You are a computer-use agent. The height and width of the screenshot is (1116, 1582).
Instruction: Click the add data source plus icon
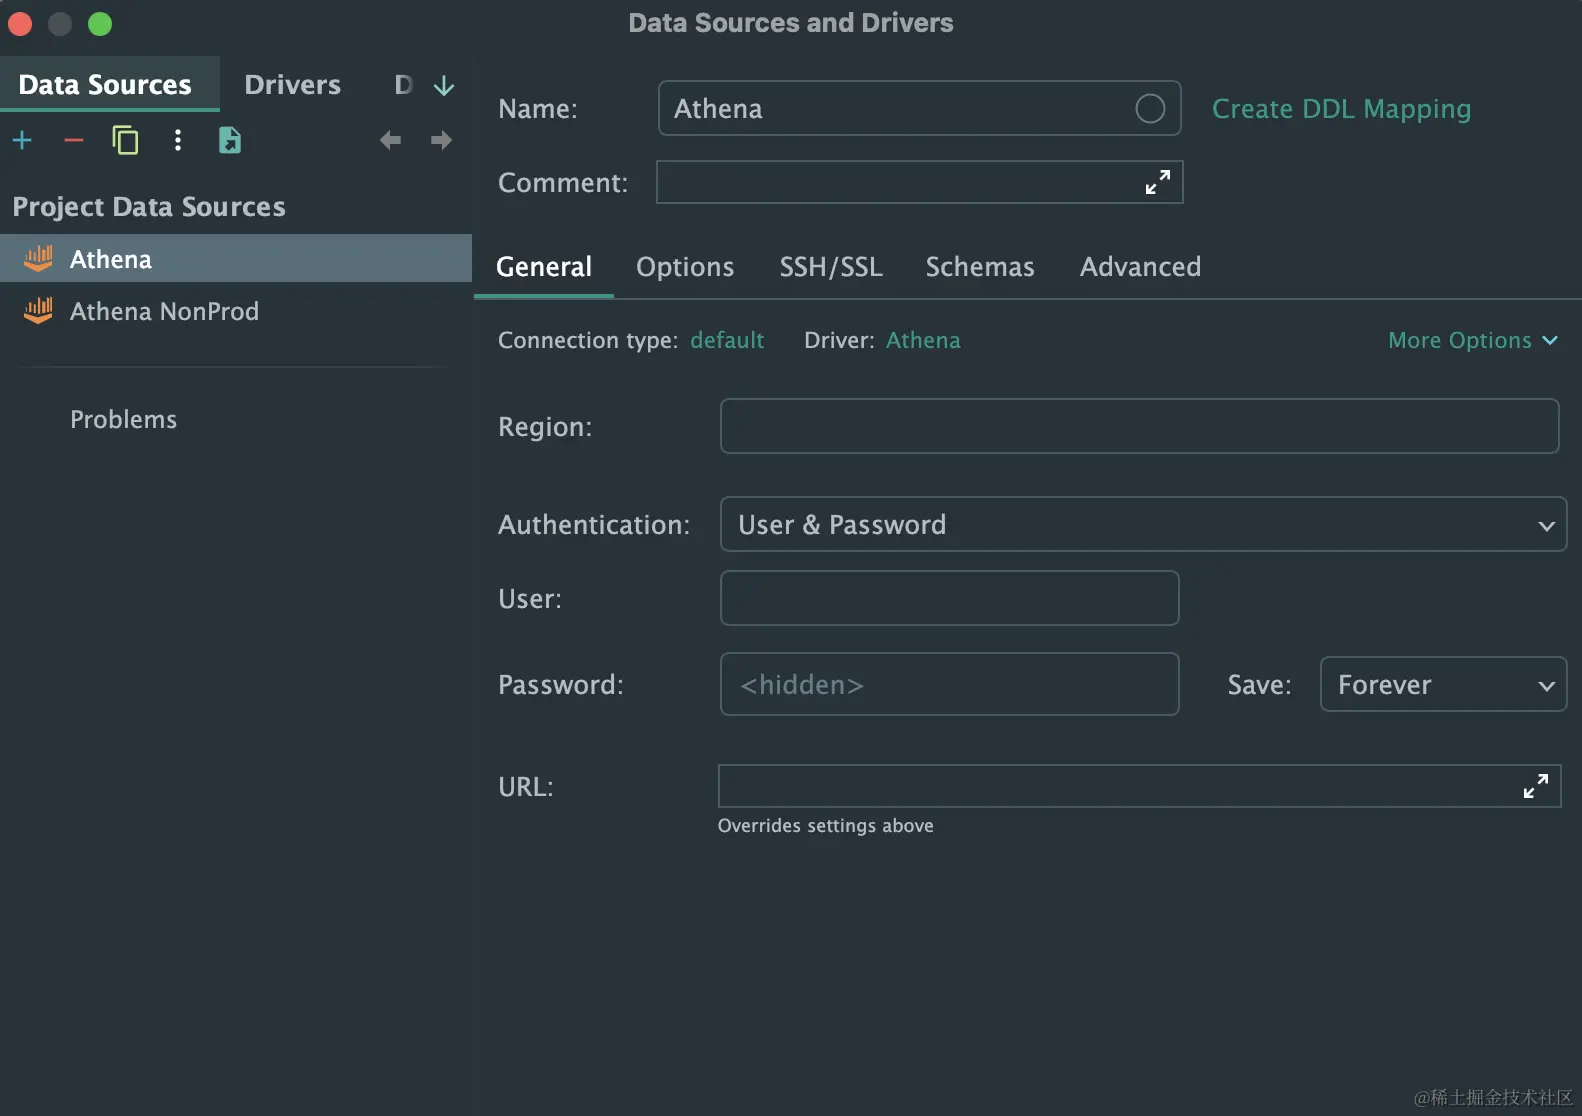coord(22,141)
